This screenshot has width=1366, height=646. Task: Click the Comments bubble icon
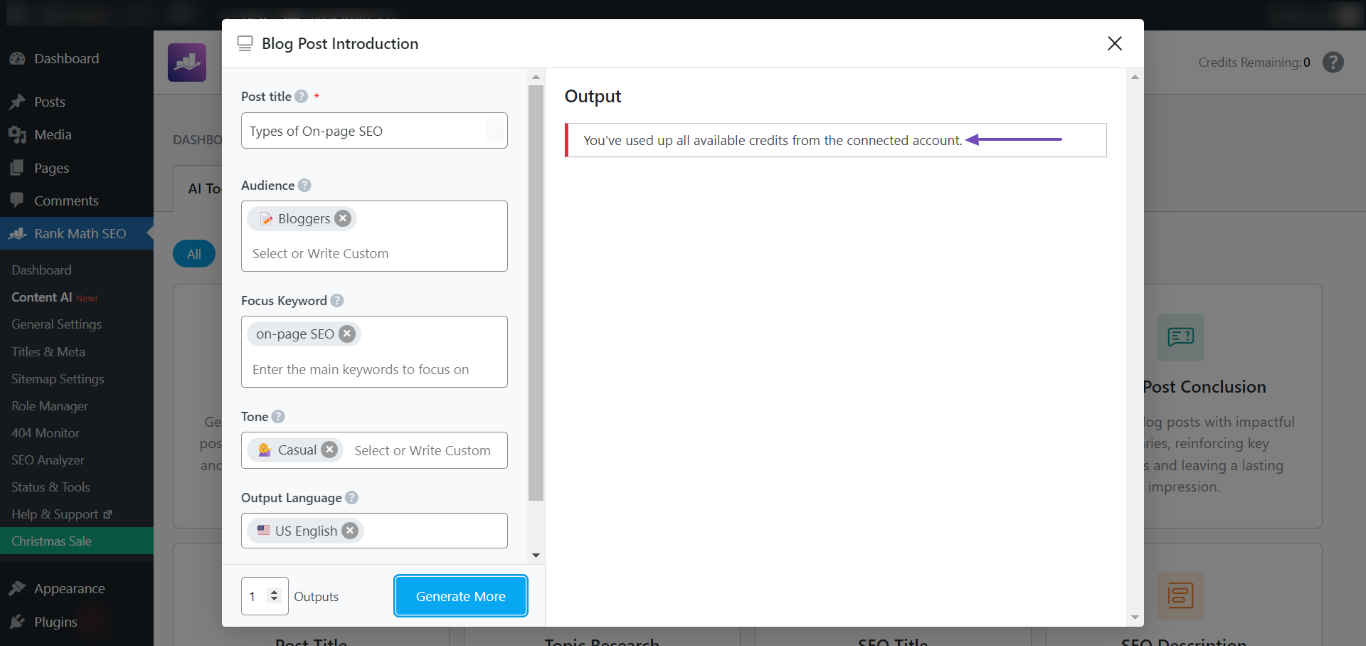[17, 201]
